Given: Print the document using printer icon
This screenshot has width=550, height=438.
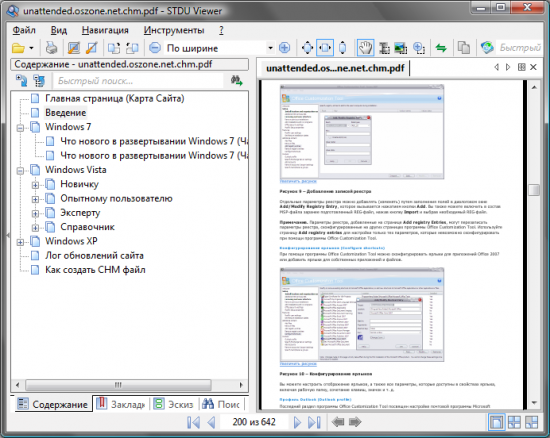Looking at the screenshot, I should (x=52, y=48).
